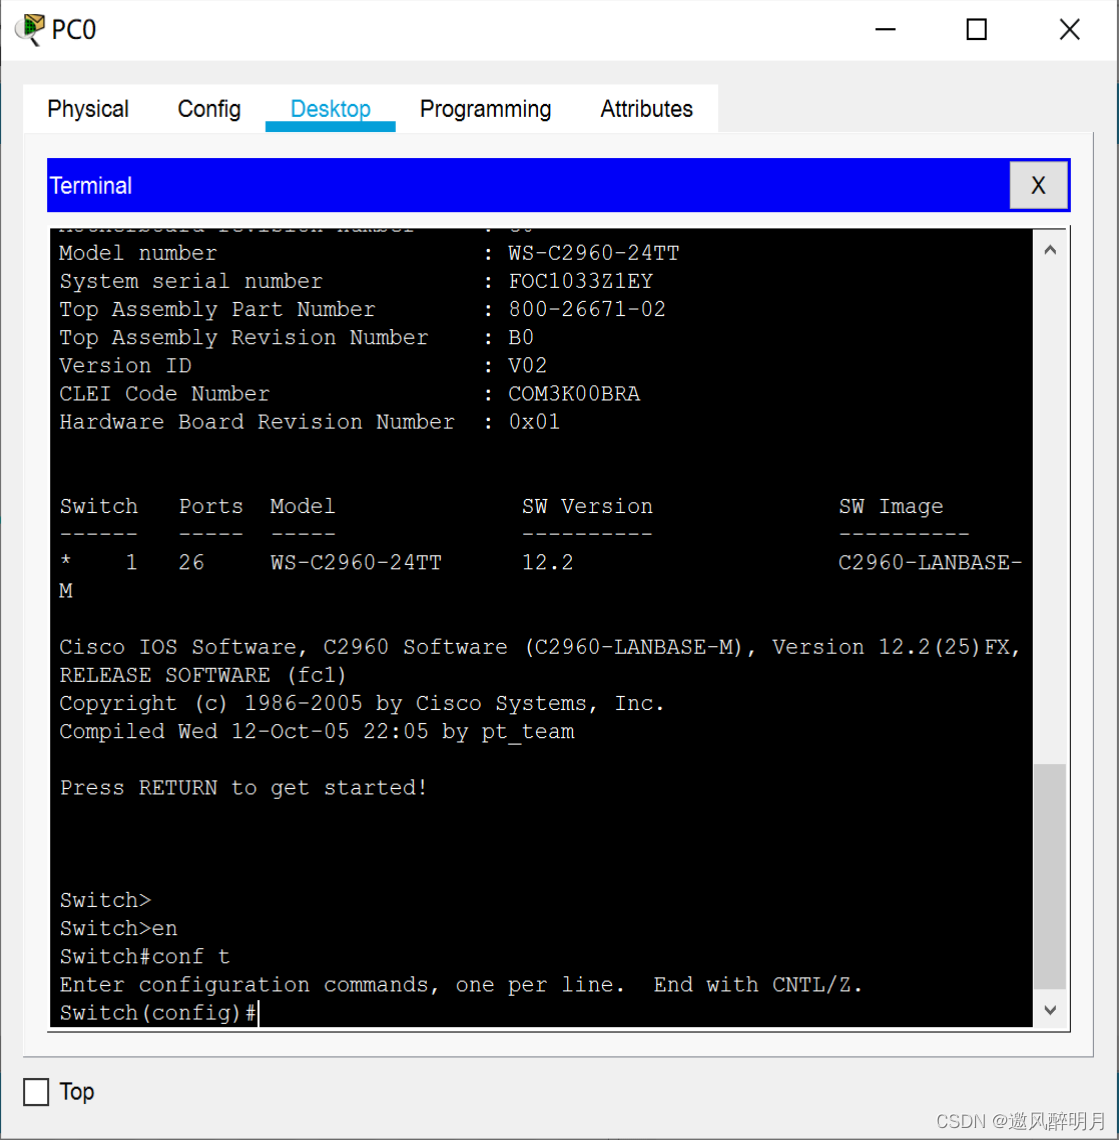The width and height of the screenshot is (1119, 1140).
Task: Click the 'Press RETURN to get started!' text
Action: (x=244, y=788)
